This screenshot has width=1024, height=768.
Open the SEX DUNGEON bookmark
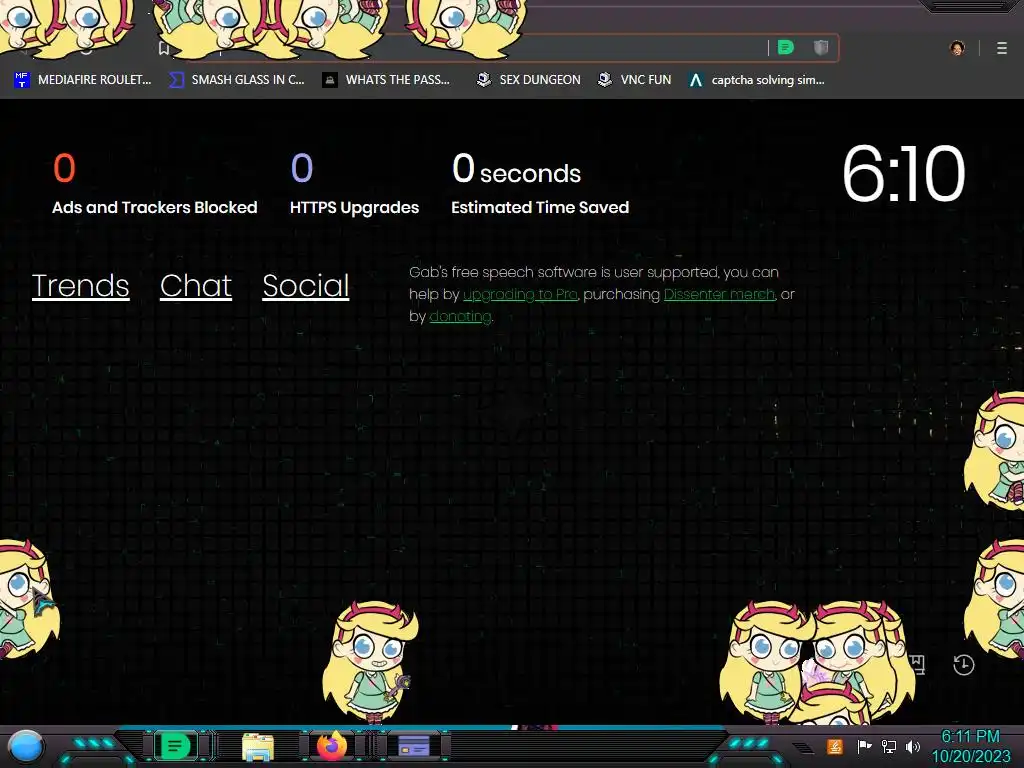pyautogui.click(x=529, y=80)
